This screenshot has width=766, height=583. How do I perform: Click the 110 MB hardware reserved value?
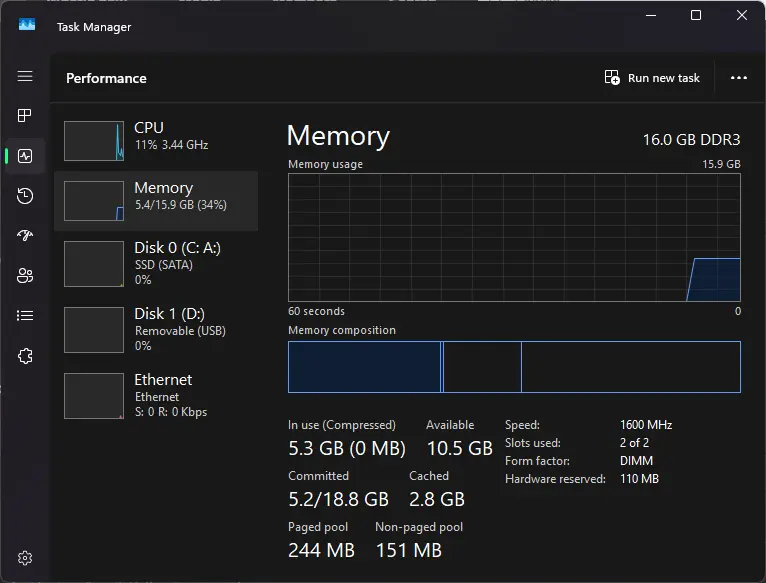pos(639,479)
